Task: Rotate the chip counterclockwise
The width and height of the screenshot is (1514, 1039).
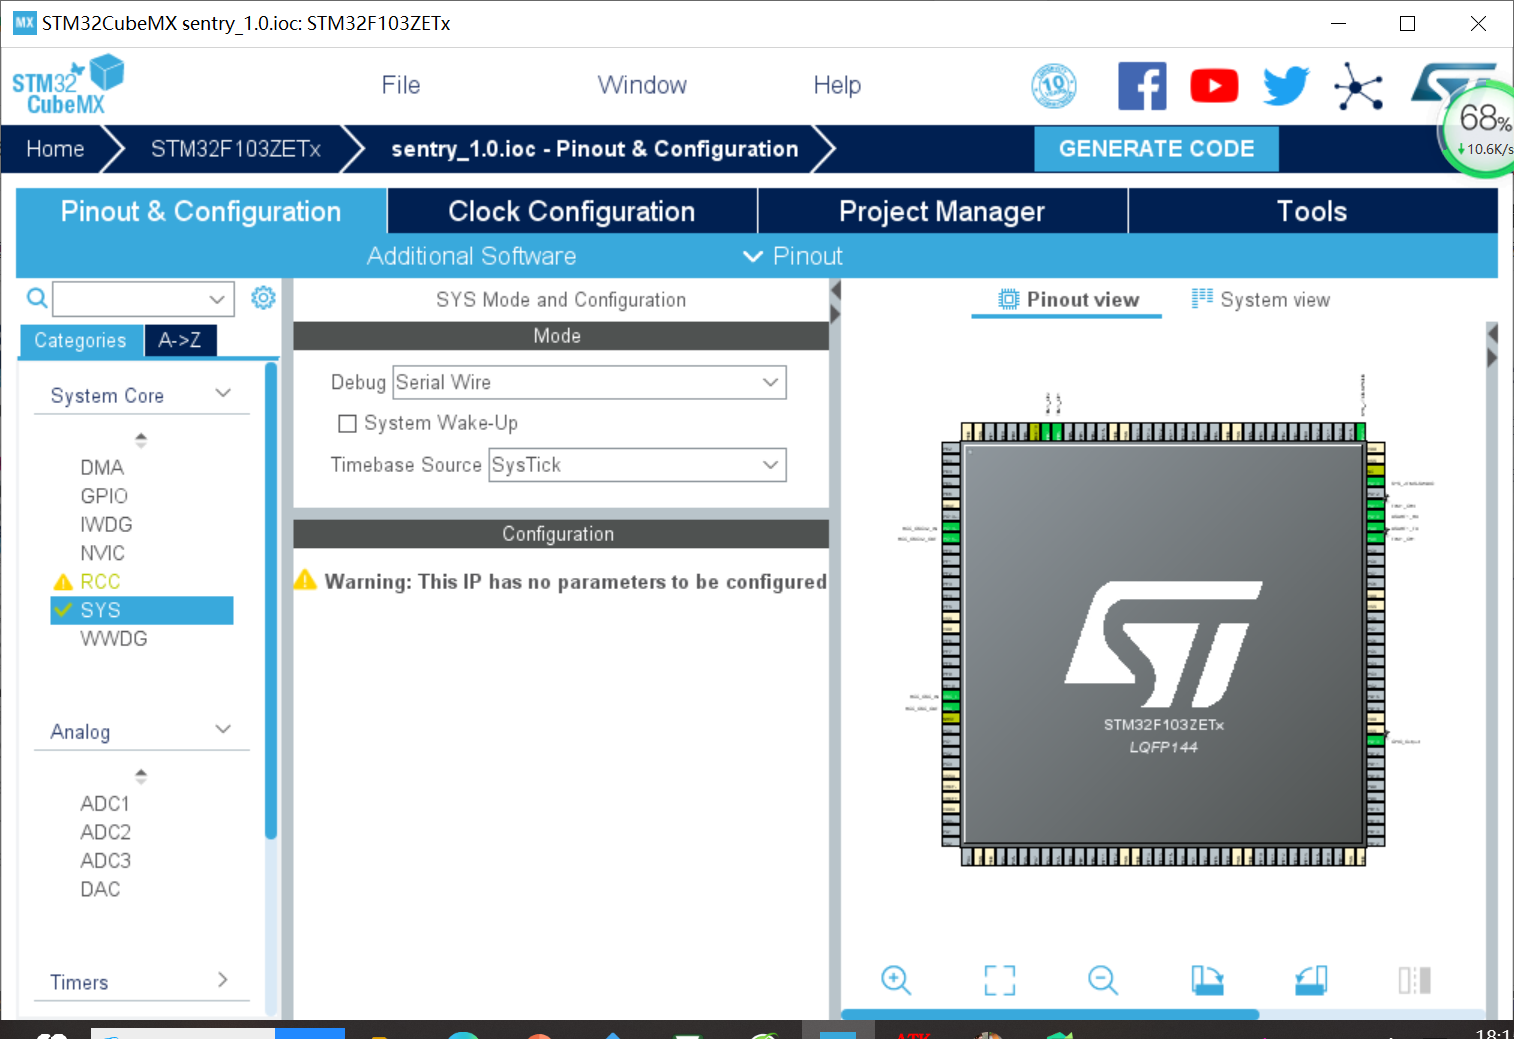Action: pos(1311,981)
